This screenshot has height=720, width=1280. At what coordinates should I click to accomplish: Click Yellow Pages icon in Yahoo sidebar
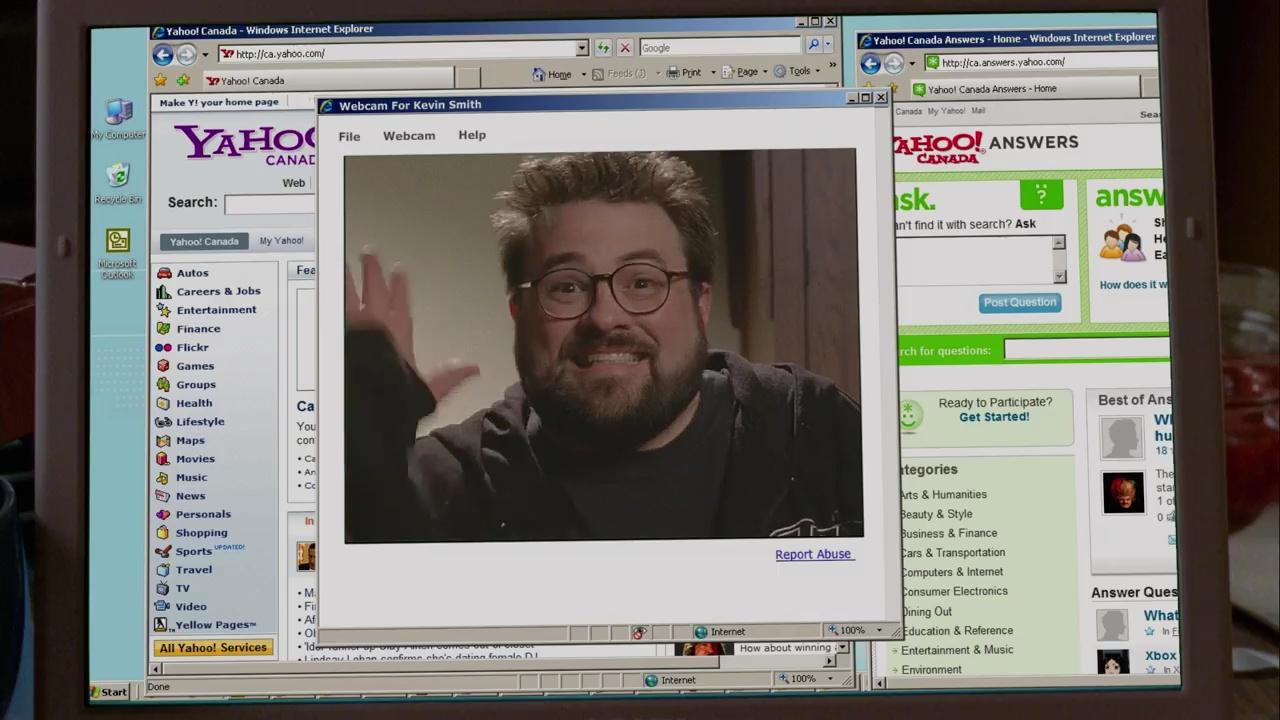click(x=161, y=625)
